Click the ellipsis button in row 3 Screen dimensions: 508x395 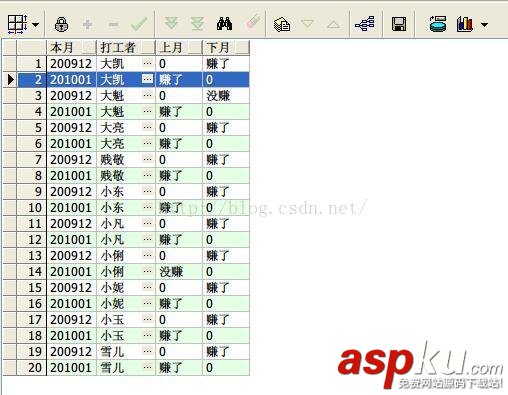click(x=147, y=95)
